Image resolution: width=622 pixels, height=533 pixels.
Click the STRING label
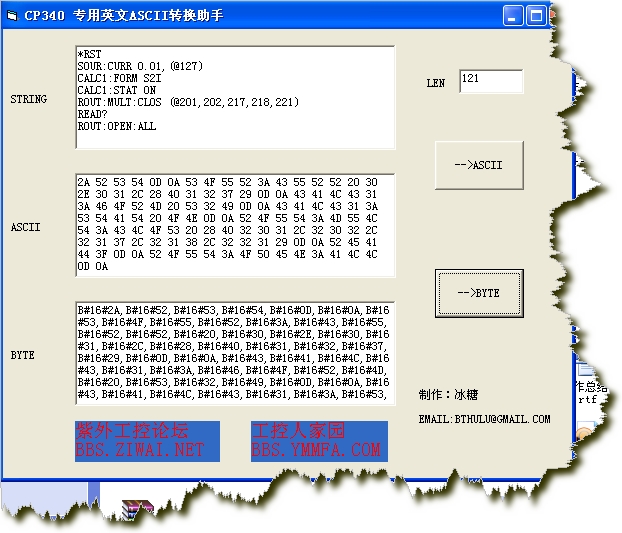pyautogui.click(x=28, y=99)
